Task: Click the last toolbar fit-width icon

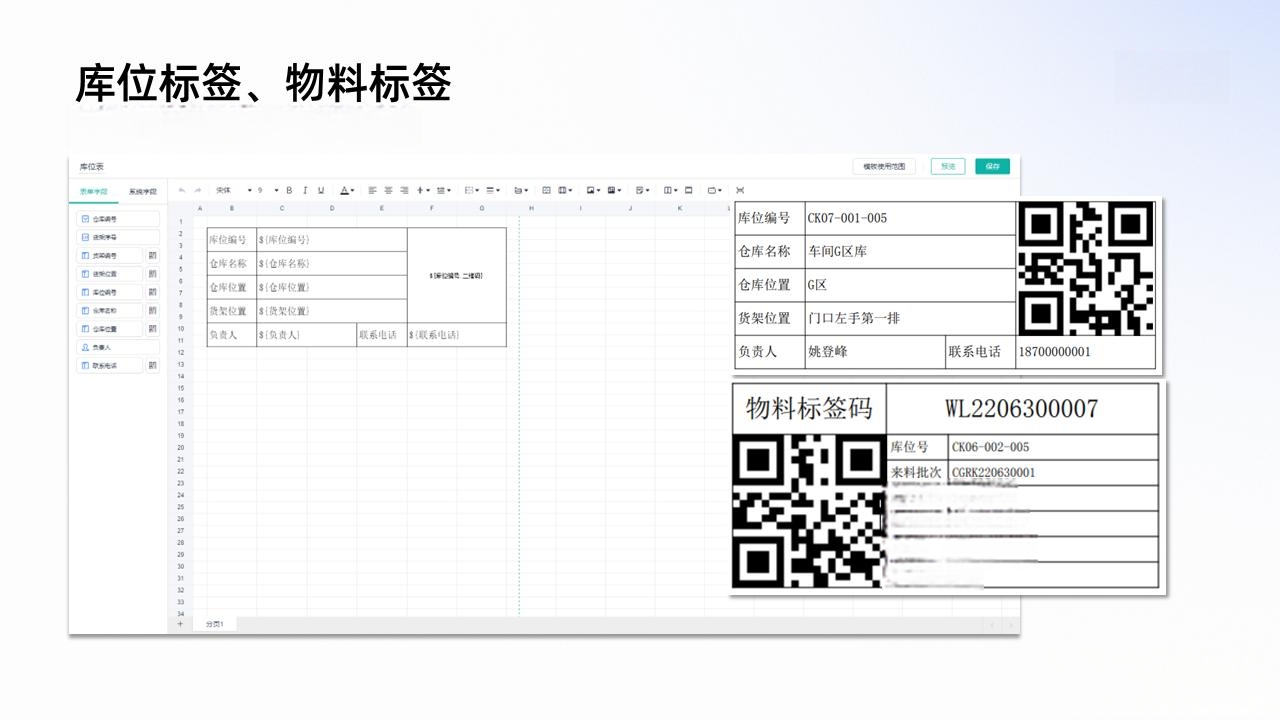Action: (x=740, y=190)
